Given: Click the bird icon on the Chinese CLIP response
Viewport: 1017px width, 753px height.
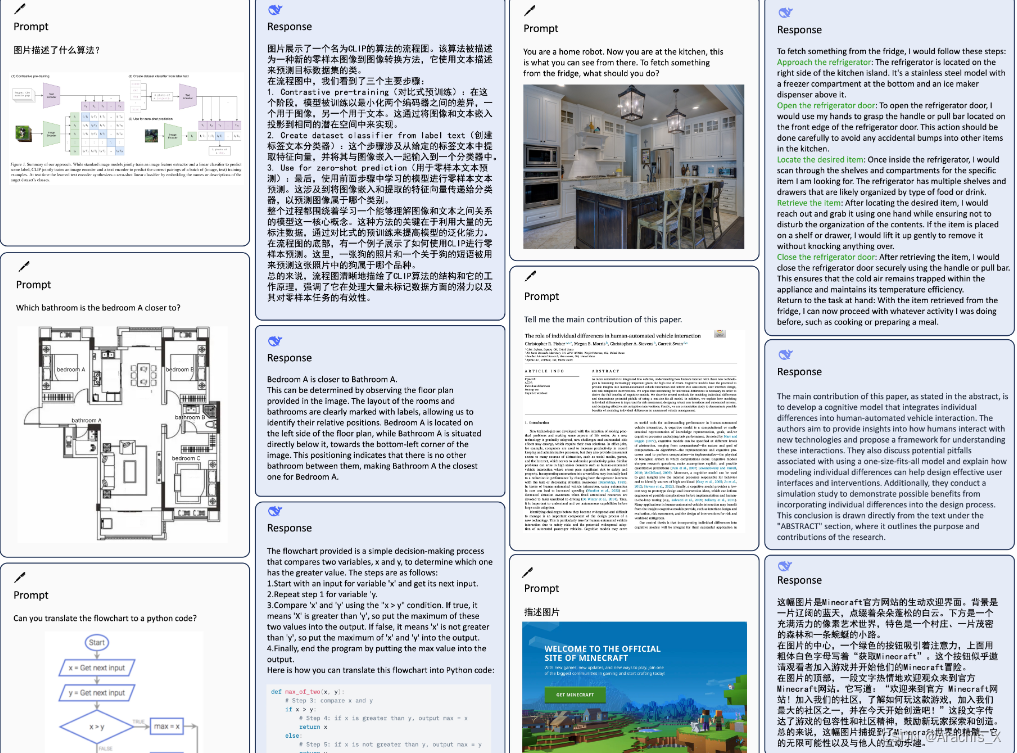Looking at the screenshot, I should (275, 9).
